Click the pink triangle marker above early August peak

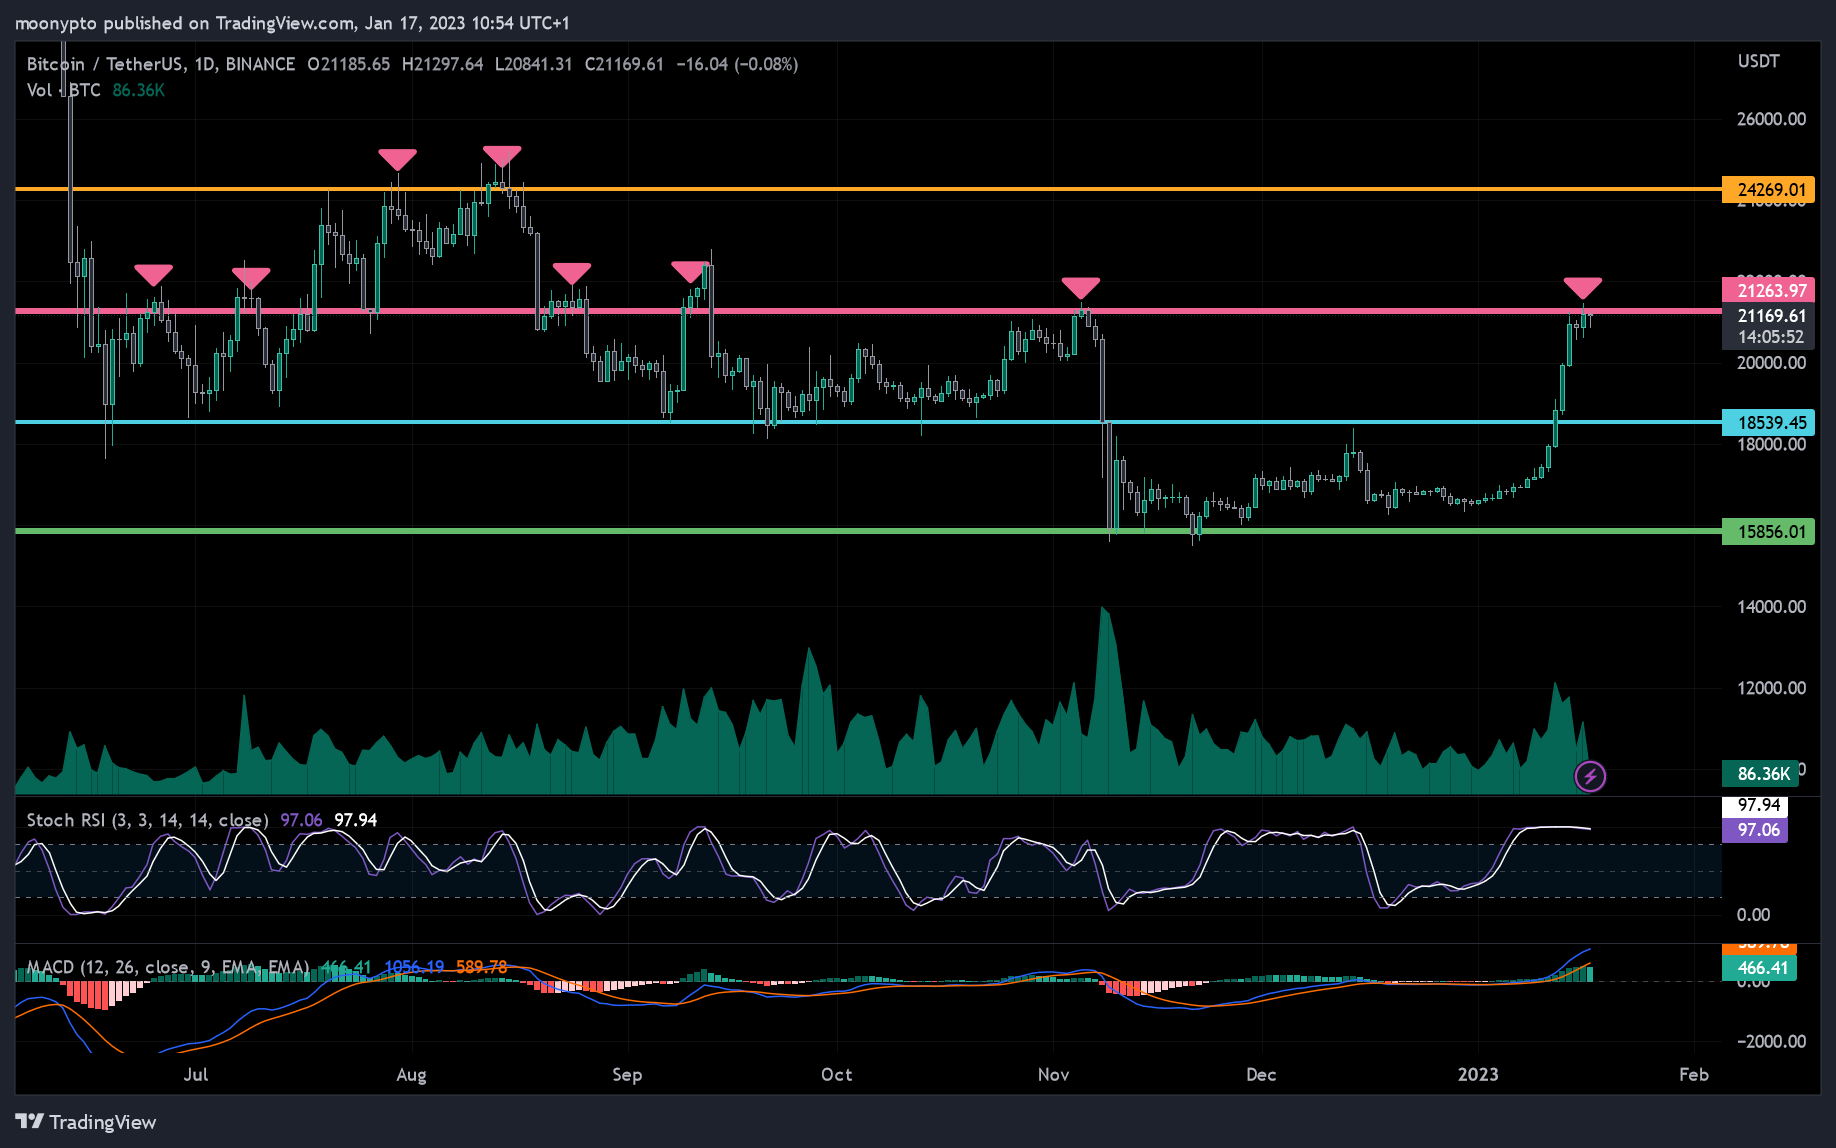pos(397,159)
